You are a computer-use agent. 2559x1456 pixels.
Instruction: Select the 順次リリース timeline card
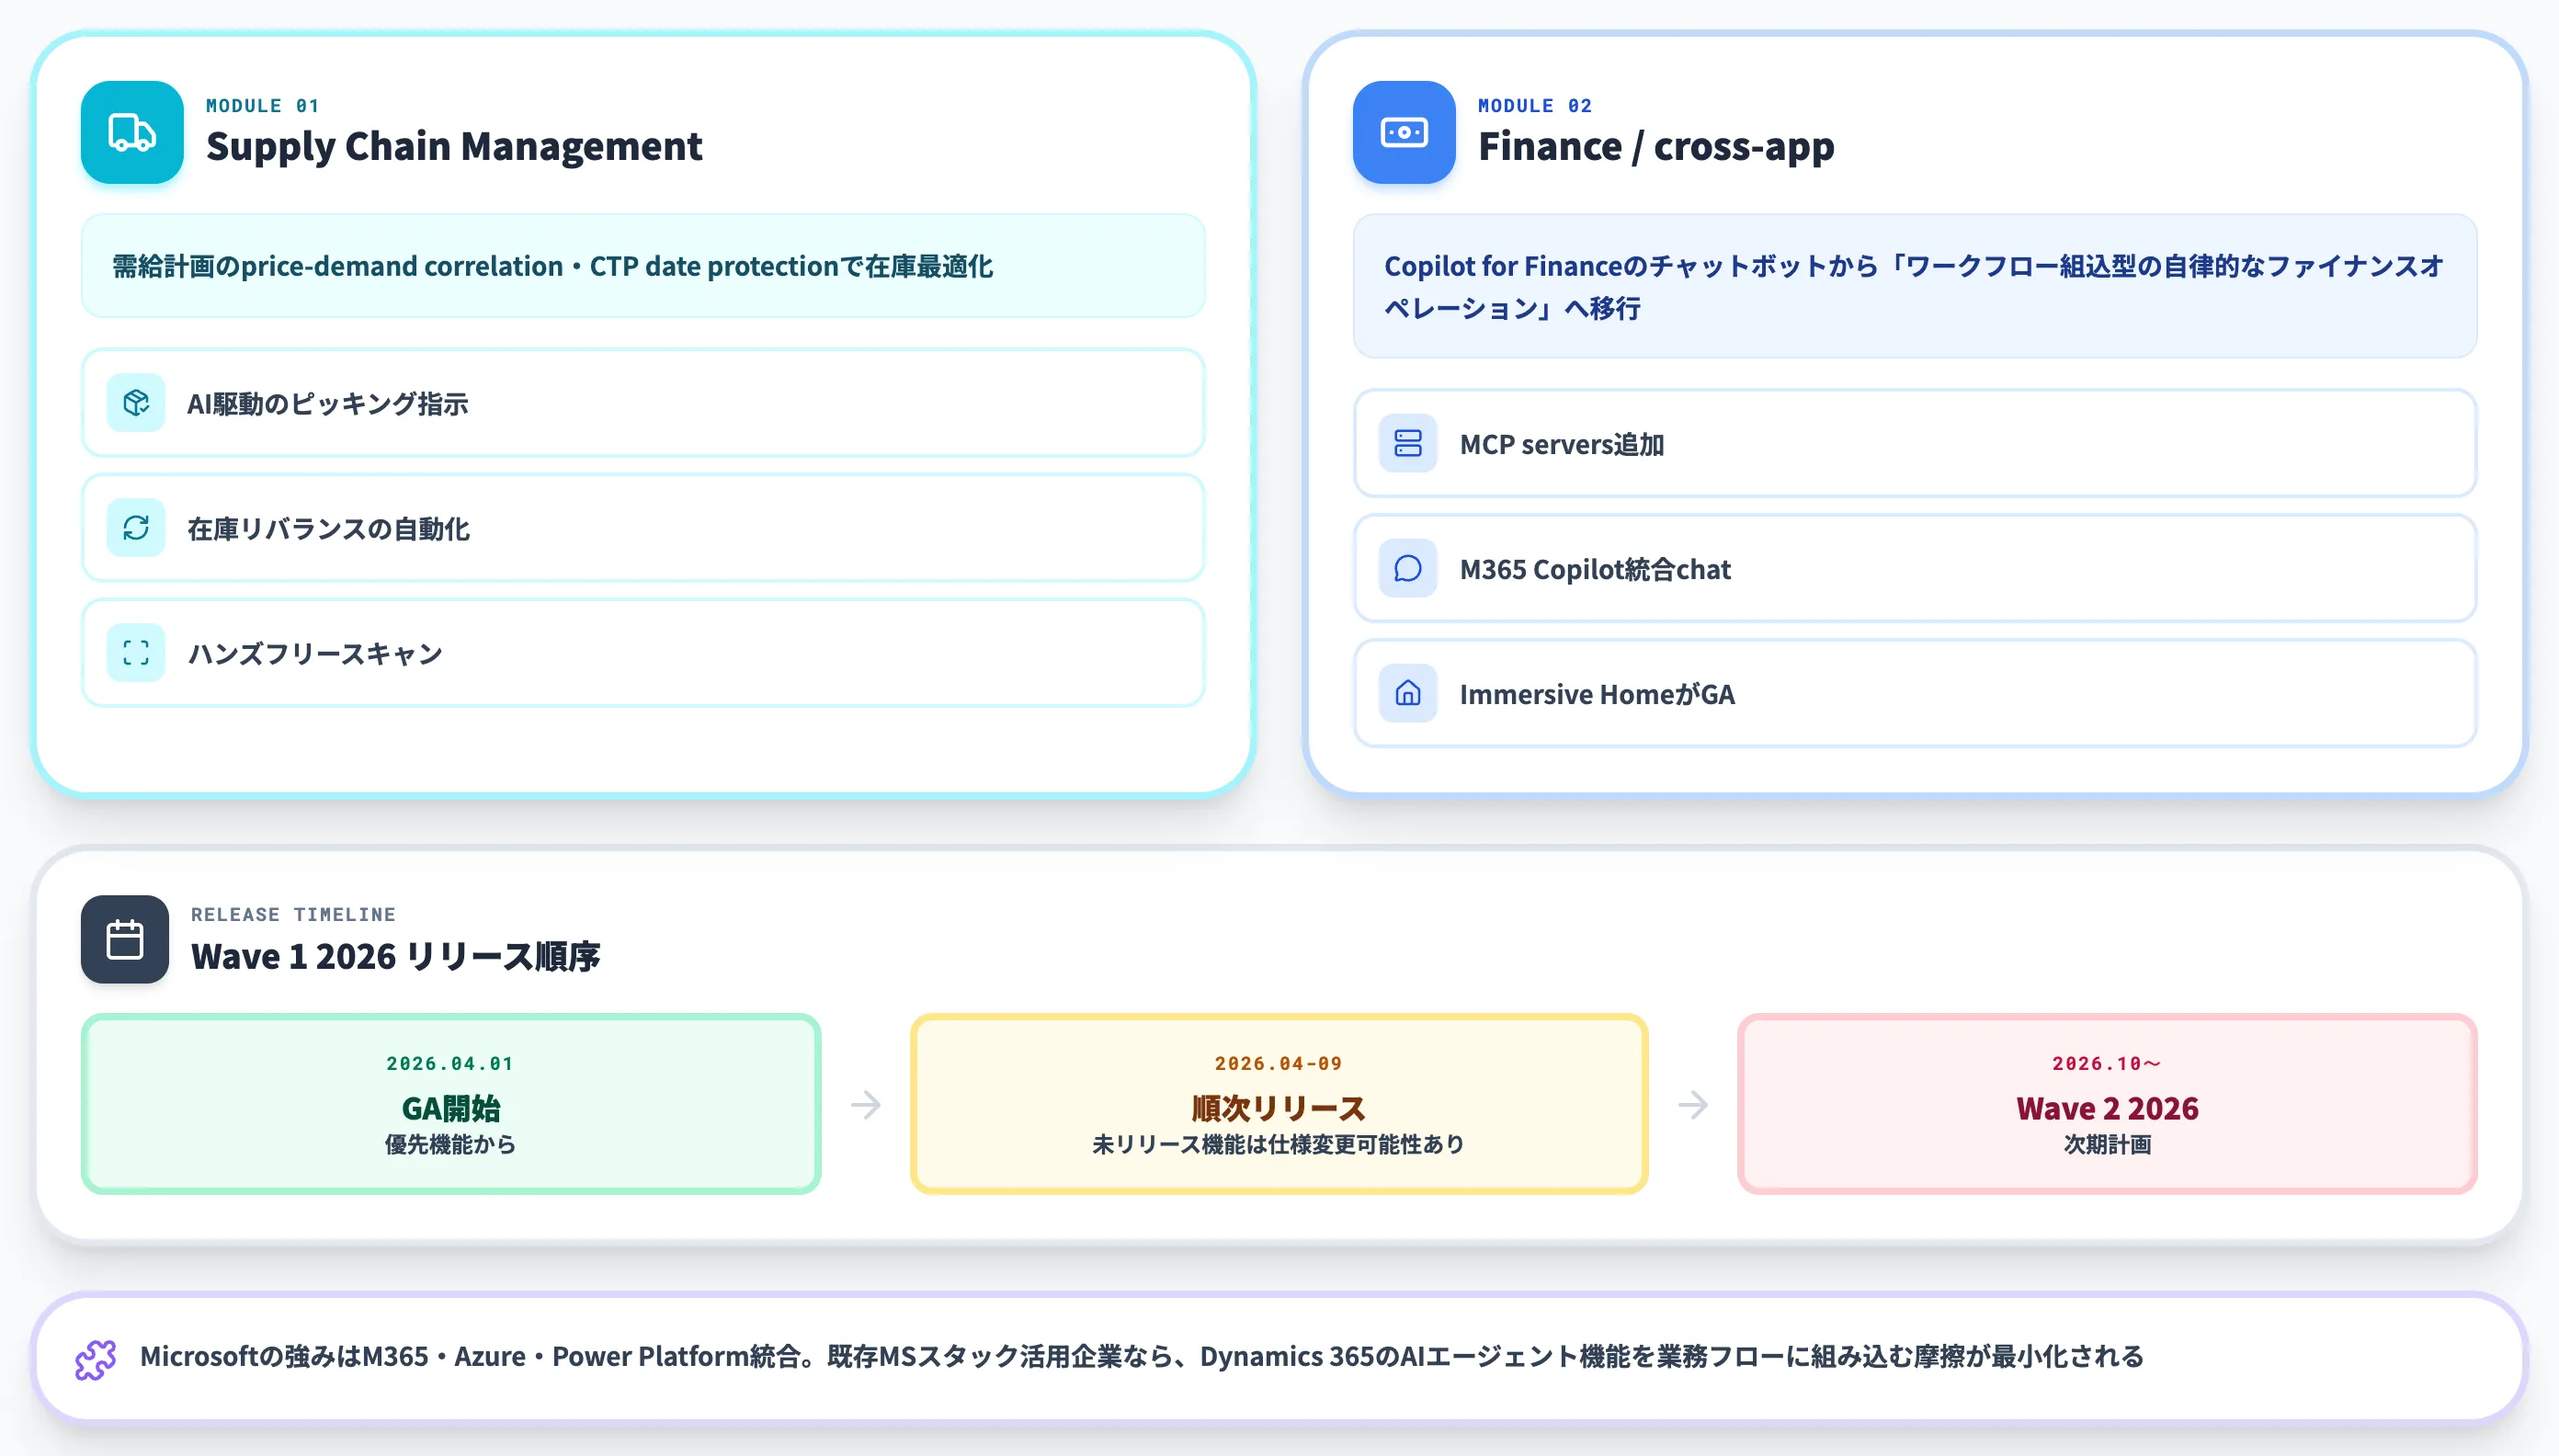[x=1279, y=1104]
